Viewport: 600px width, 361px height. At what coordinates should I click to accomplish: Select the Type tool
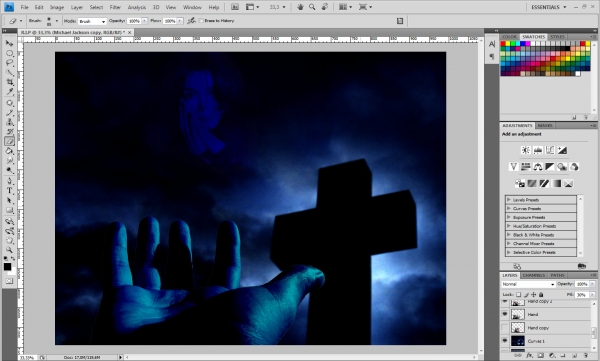(x=9, y=191)
